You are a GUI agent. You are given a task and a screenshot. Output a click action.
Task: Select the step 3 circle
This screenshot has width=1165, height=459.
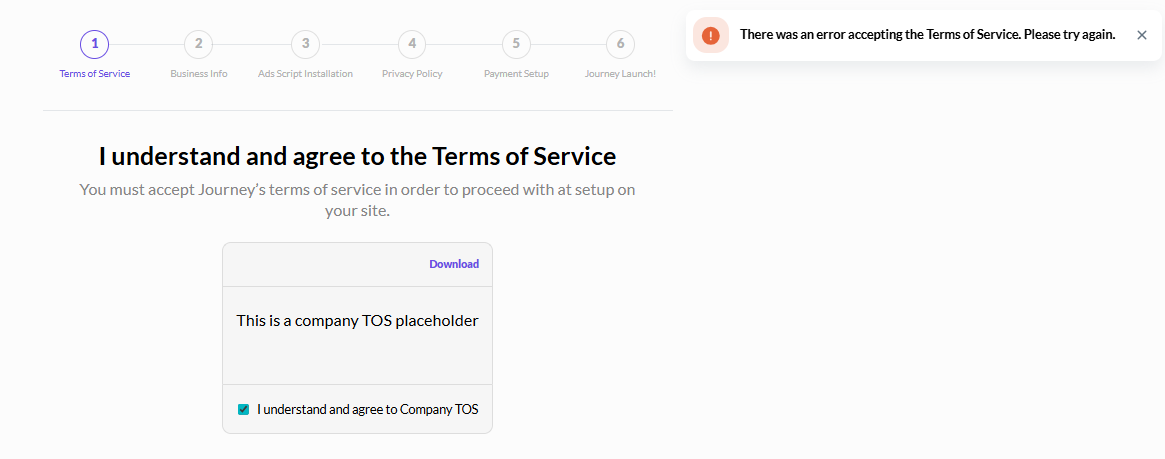[305, 44]
